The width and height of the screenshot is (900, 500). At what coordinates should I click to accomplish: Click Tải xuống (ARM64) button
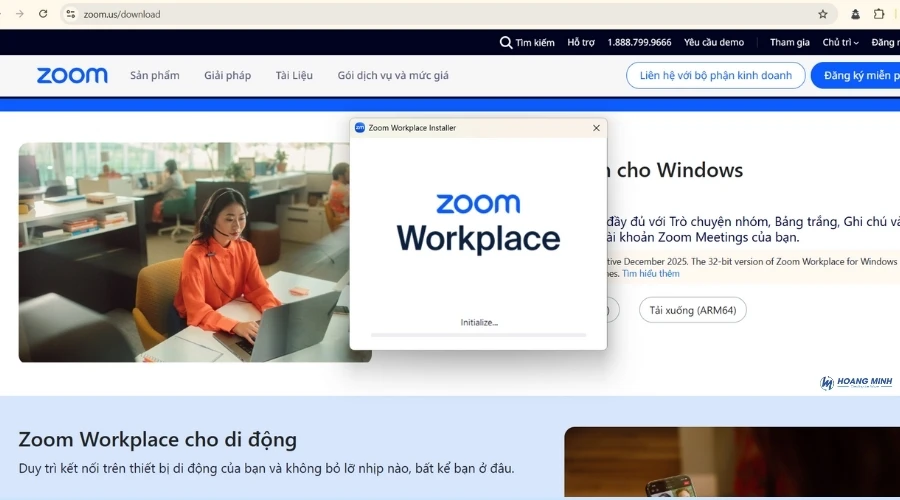point(693,310)
